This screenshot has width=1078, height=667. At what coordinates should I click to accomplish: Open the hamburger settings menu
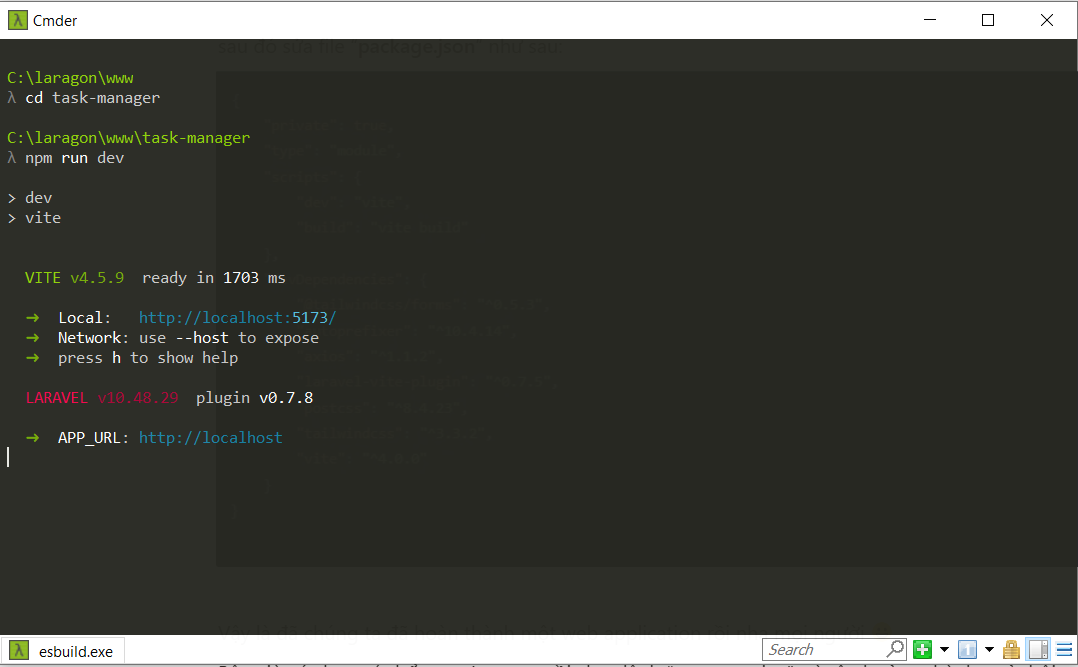[1064, 649]
